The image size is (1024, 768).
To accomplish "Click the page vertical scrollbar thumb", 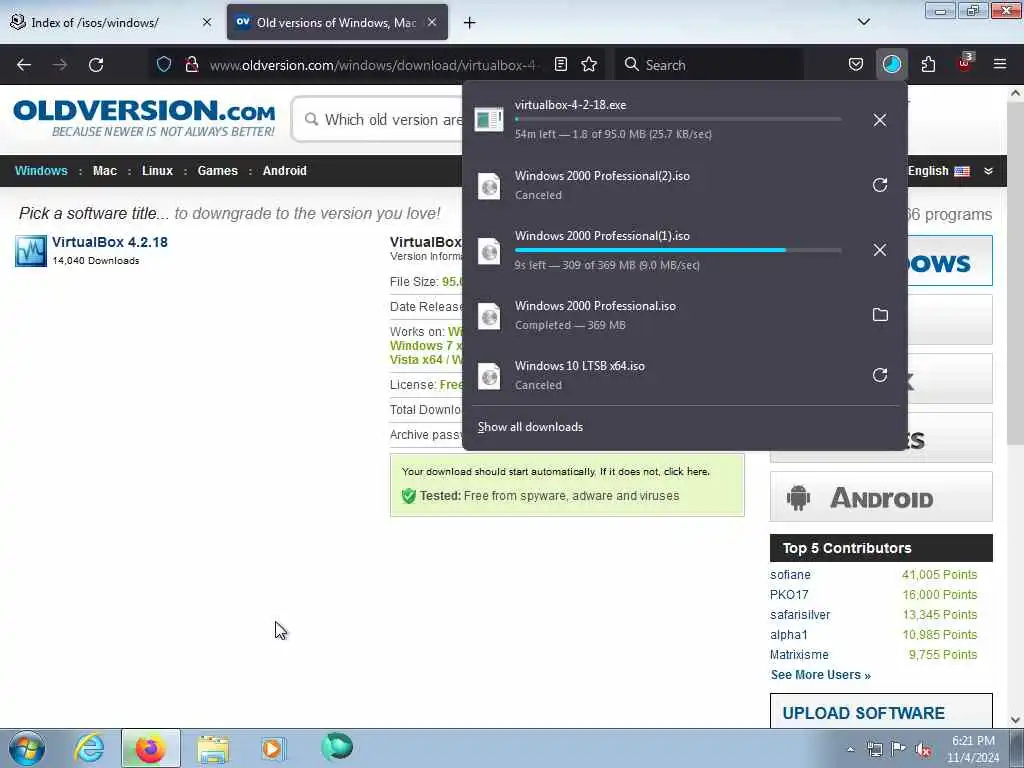I will pyautogui.click(x=1015, y=274).
